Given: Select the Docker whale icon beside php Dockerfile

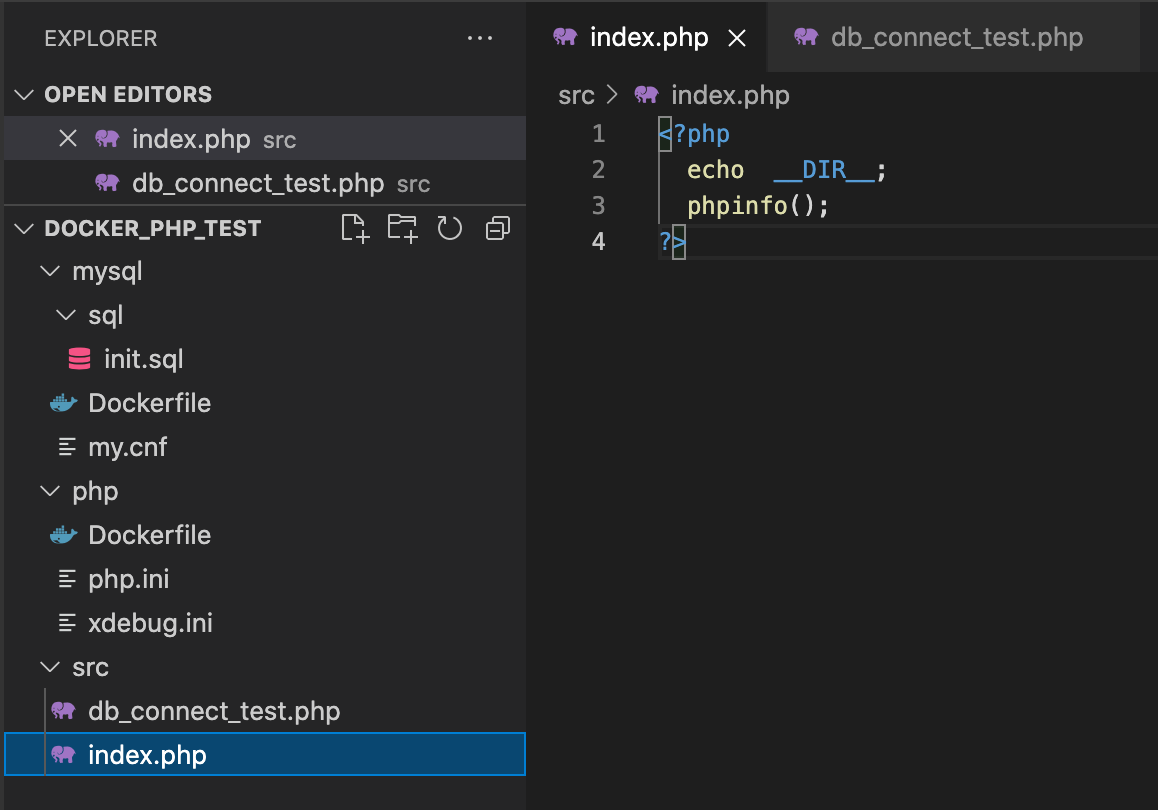Looking at the screenshot, I should [x=63, y=534].
